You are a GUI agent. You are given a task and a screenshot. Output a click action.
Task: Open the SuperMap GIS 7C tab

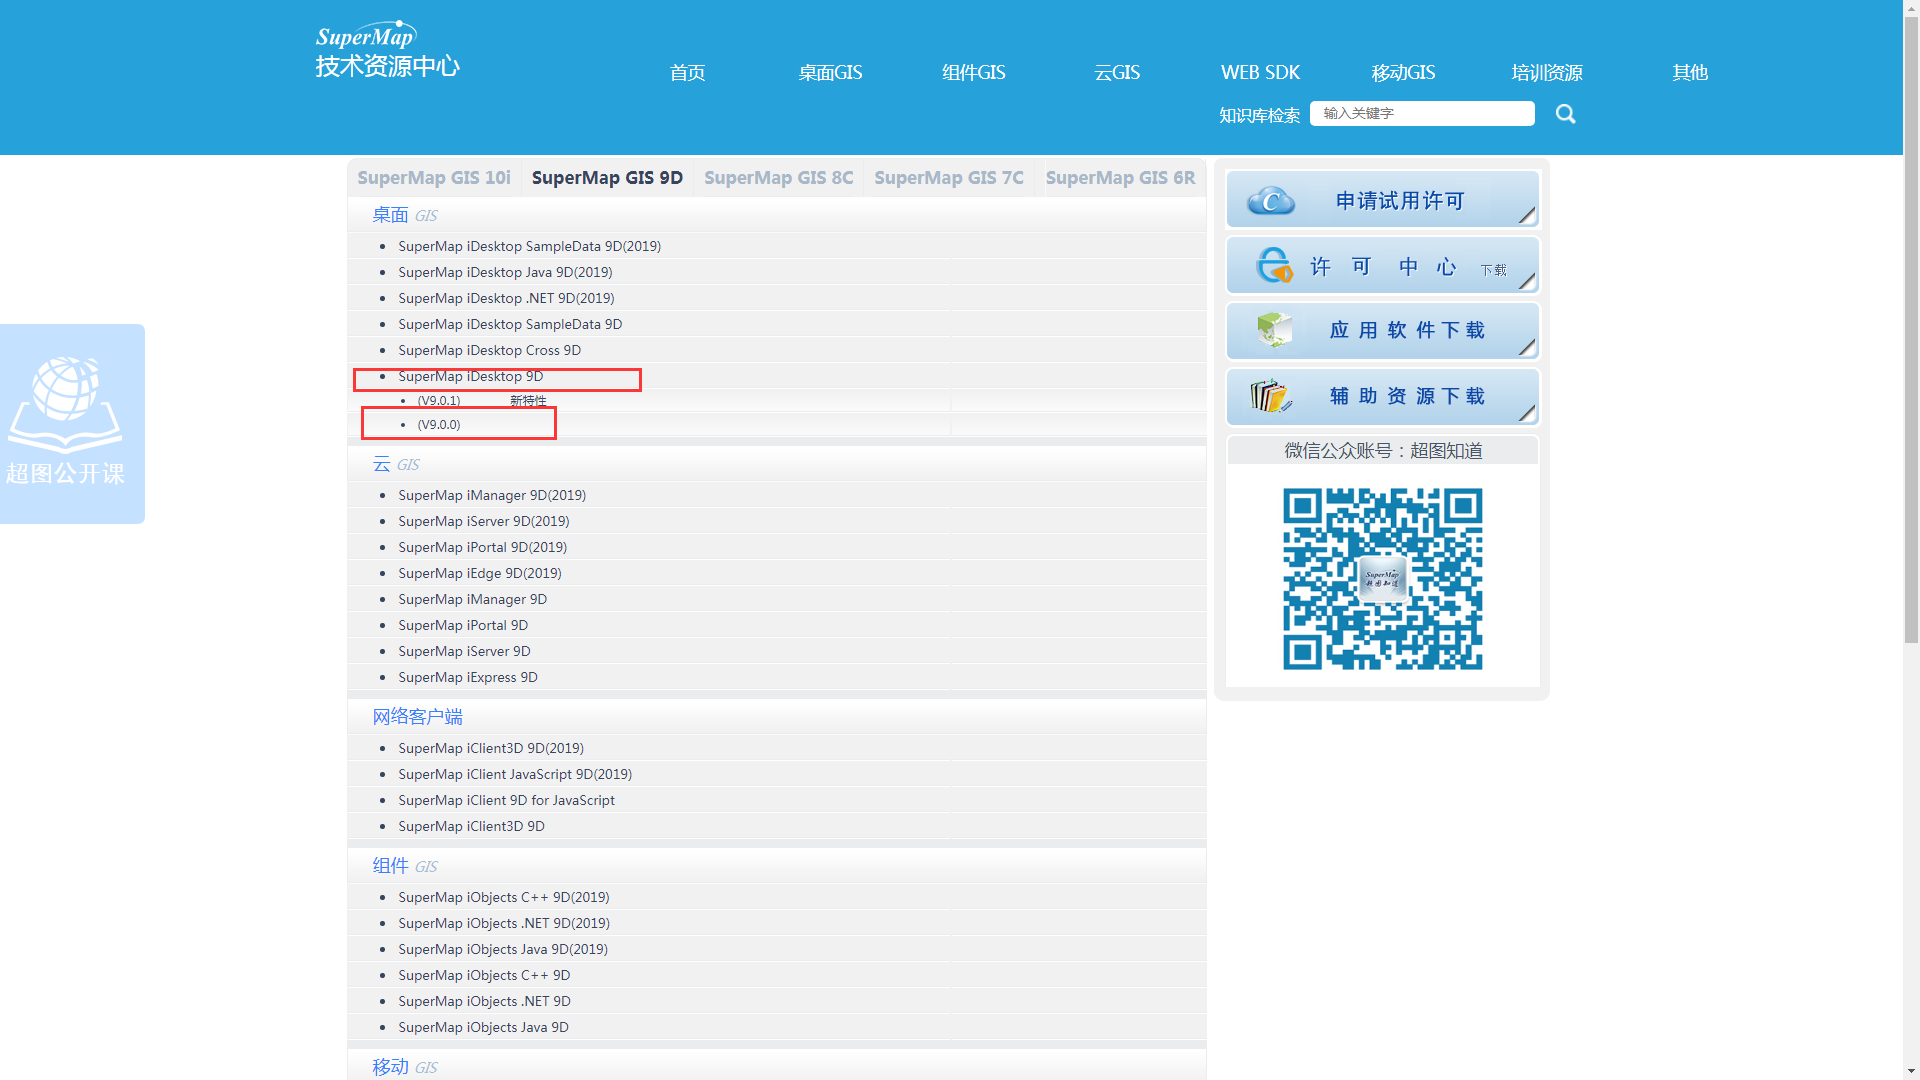(948, 178)
